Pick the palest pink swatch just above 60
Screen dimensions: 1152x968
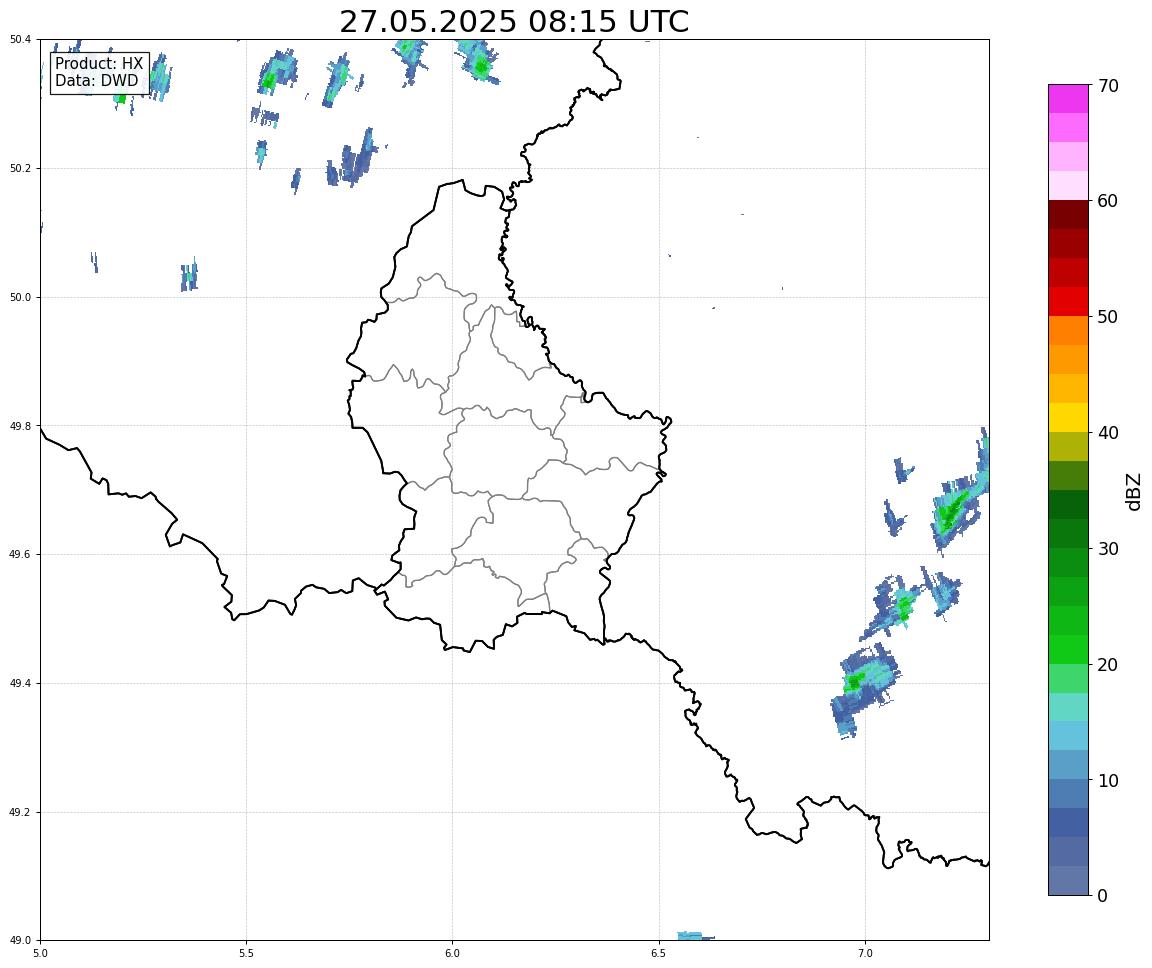pos(1068,186)
